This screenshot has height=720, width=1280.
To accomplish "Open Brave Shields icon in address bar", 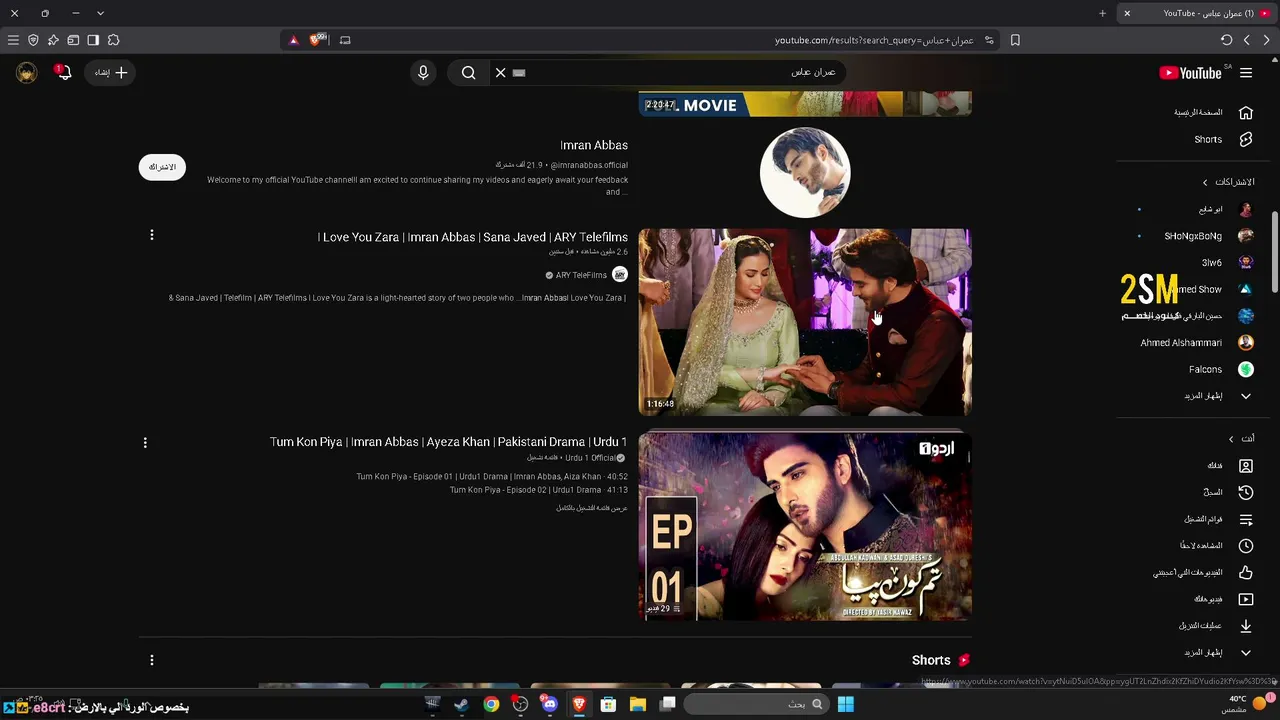I will click(x=319, y=40).
